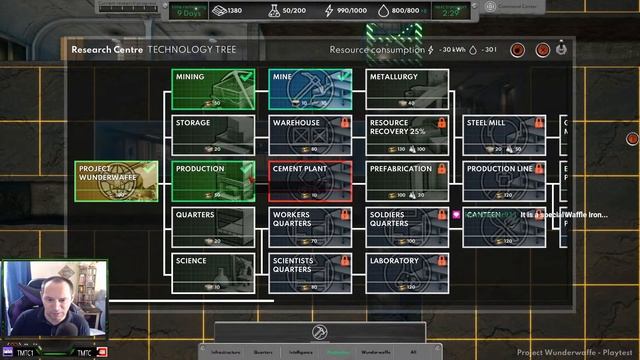This screenshot has width=640, height=360.
Task: Click the 9 Days countdown display
Action: click(189, 11)
